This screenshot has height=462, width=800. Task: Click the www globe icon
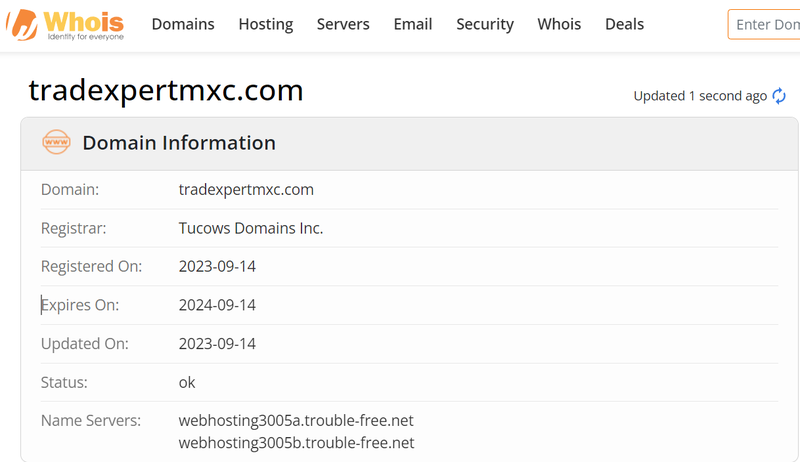(x=57, y=143)
